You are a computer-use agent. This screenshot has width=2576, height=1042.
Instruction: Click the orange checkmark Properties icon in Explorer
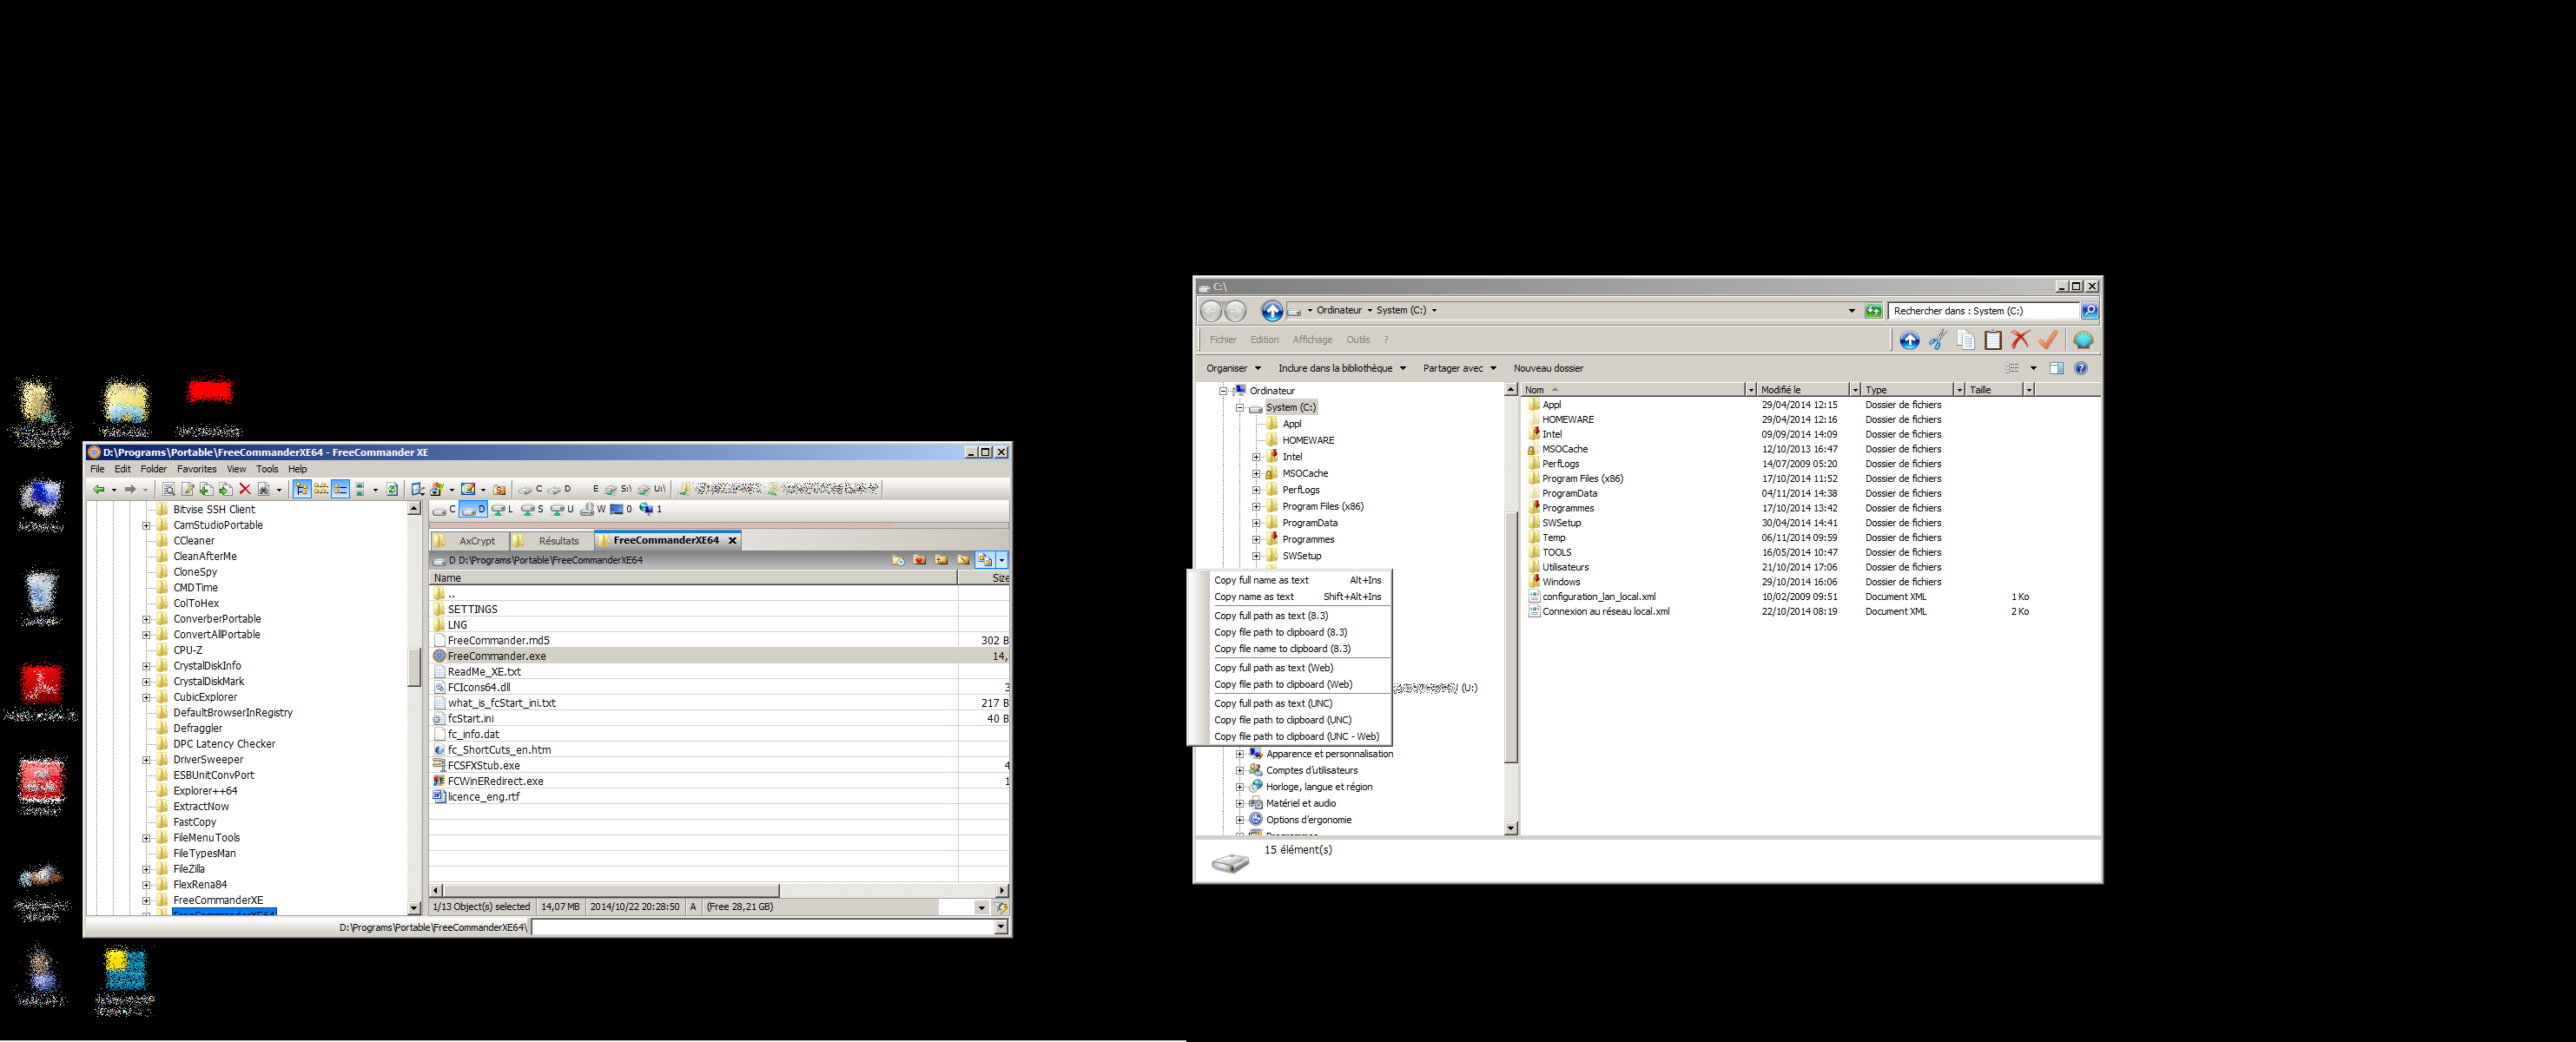click(x=2048, y=340)
